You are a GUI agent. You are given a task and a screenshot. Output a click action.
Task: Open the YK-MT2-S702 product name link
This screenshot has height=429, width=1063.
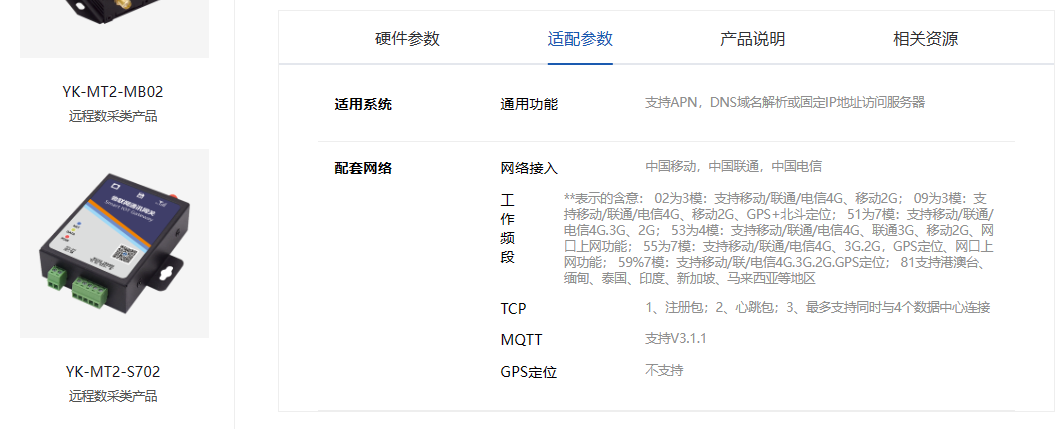(x=113, y=372)
